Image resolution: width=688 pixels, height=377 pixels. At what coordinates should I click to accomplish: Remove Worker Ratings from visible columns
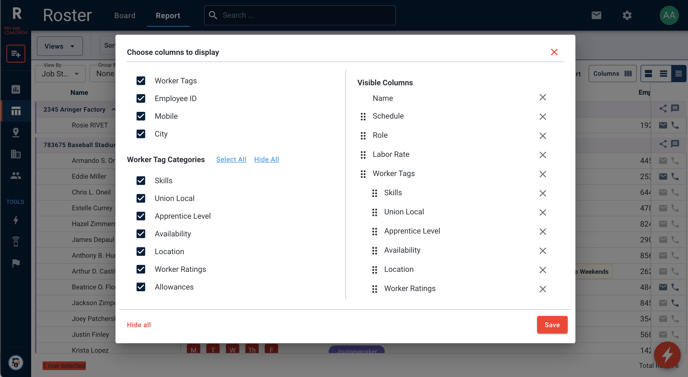click(542, 289)
